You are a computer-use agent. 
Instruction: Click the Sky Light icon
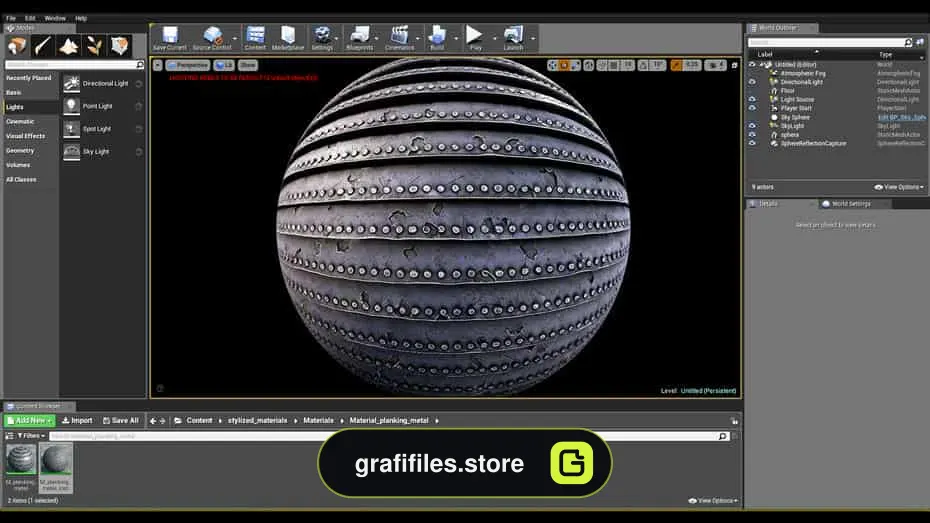[72, 151]
